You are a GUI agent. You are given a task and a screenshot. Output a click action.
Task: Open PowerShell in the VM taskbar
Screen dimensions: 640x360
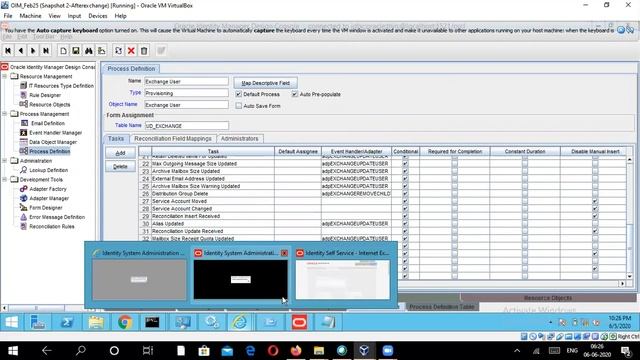coord(67,322)
